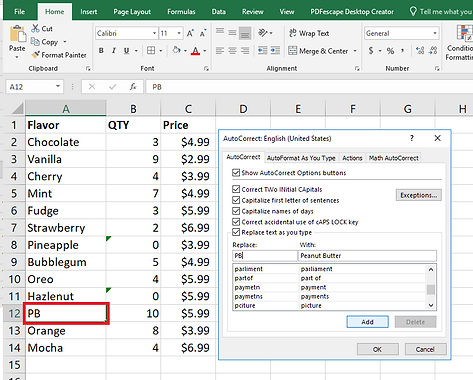Decrease decimal places

[433, 51]
